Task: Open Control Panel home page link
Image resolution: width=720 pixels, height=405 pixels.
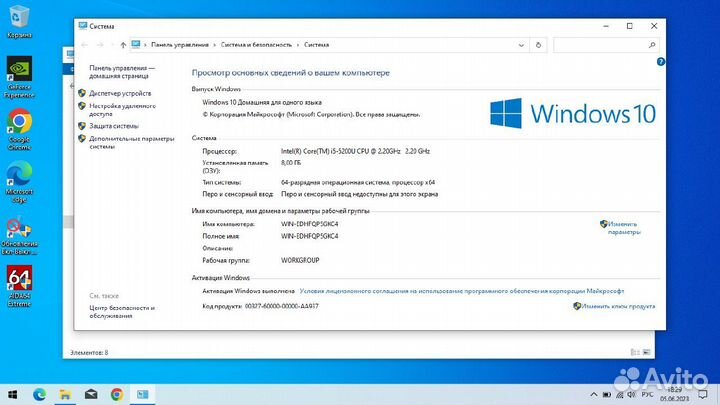Action: tap(122, 72)
